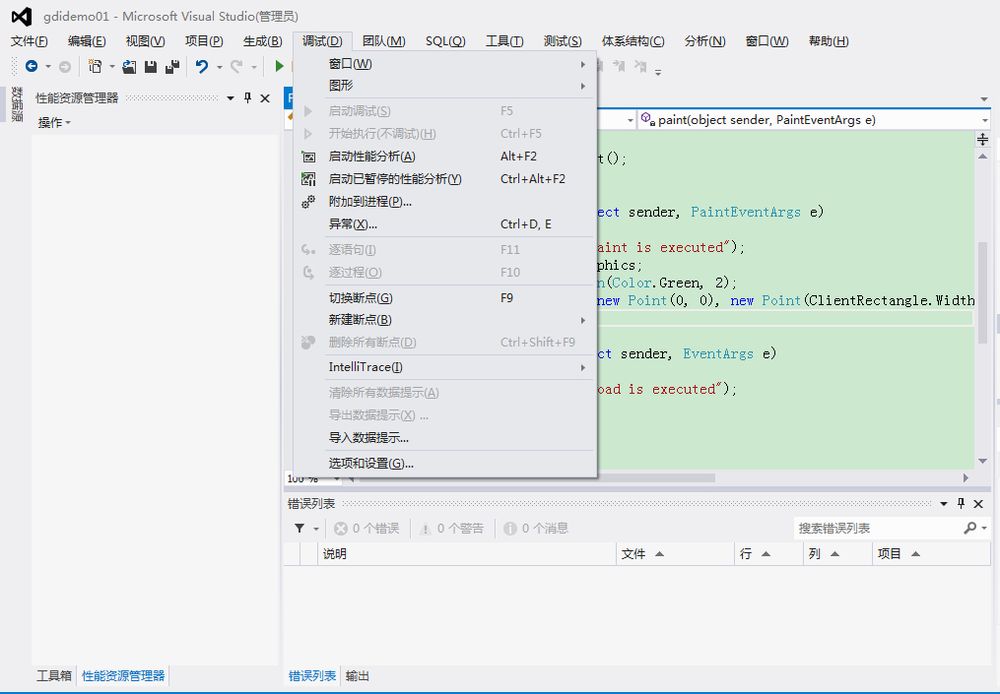
Task: Open the 体系结构(C) menu
Action: pos(633,41)
